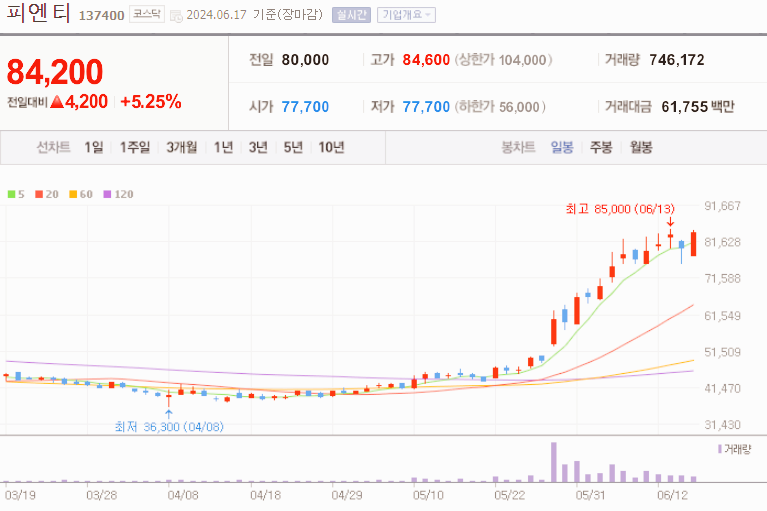Show the 3년 line chart

pyautogui.click(x=258, y=147)
